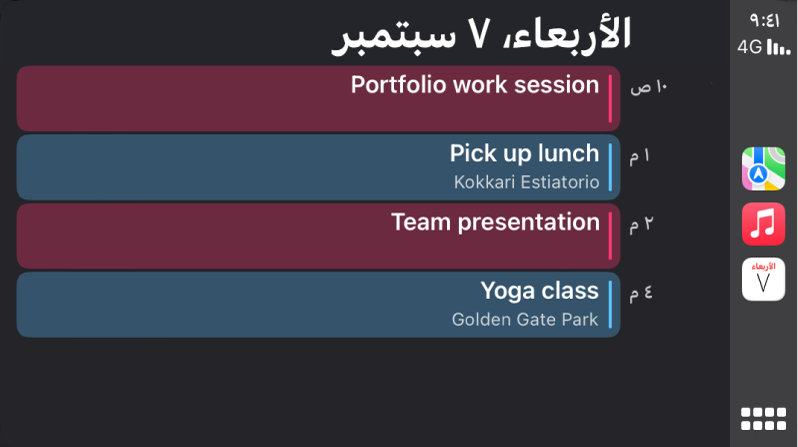Click the ١ م time label

pyautogui.click(x=639, y=156)
